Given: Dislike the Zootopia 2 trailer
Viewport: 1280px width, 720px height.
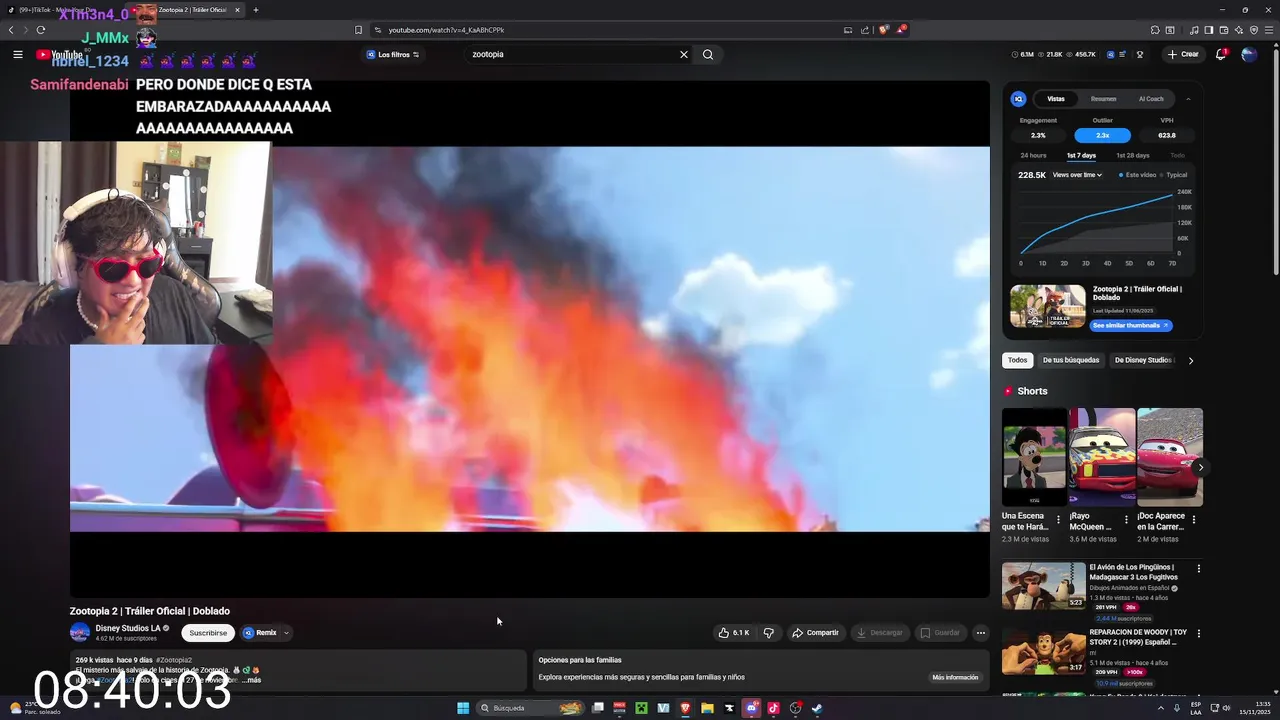Looking at the screenshot, I should pos(768,632).
